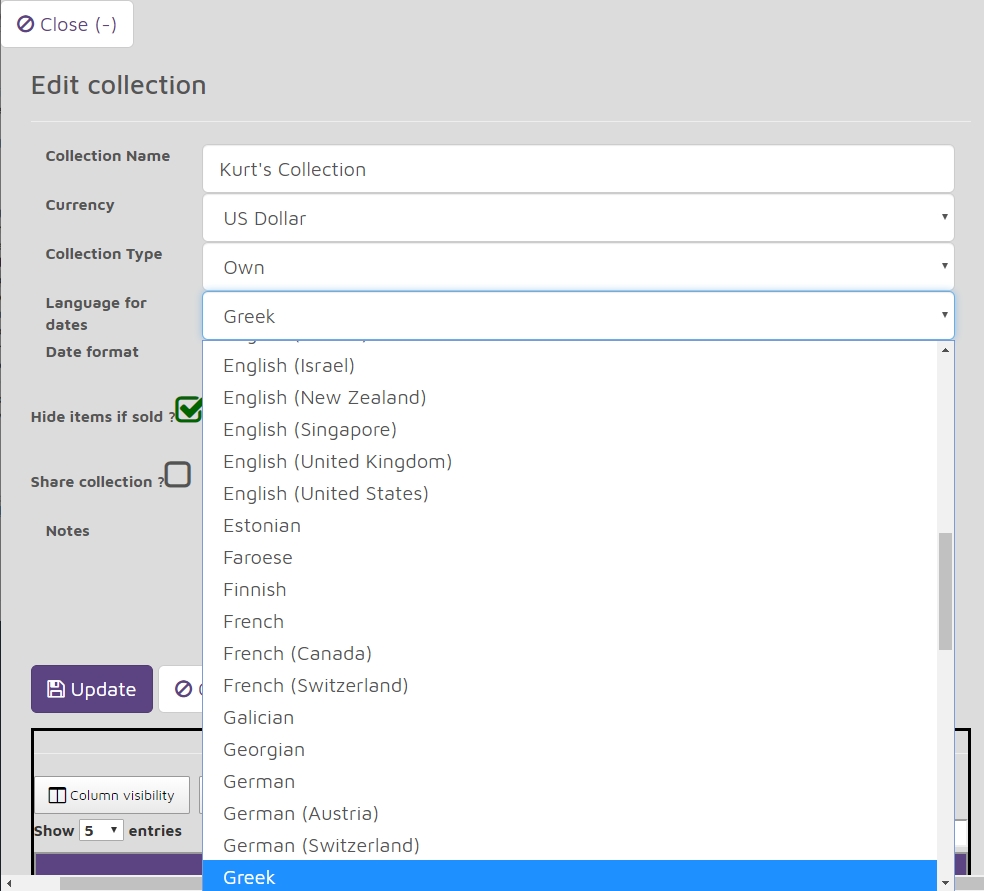Select plain German option
984x891 pixels.
click(569, 781)
